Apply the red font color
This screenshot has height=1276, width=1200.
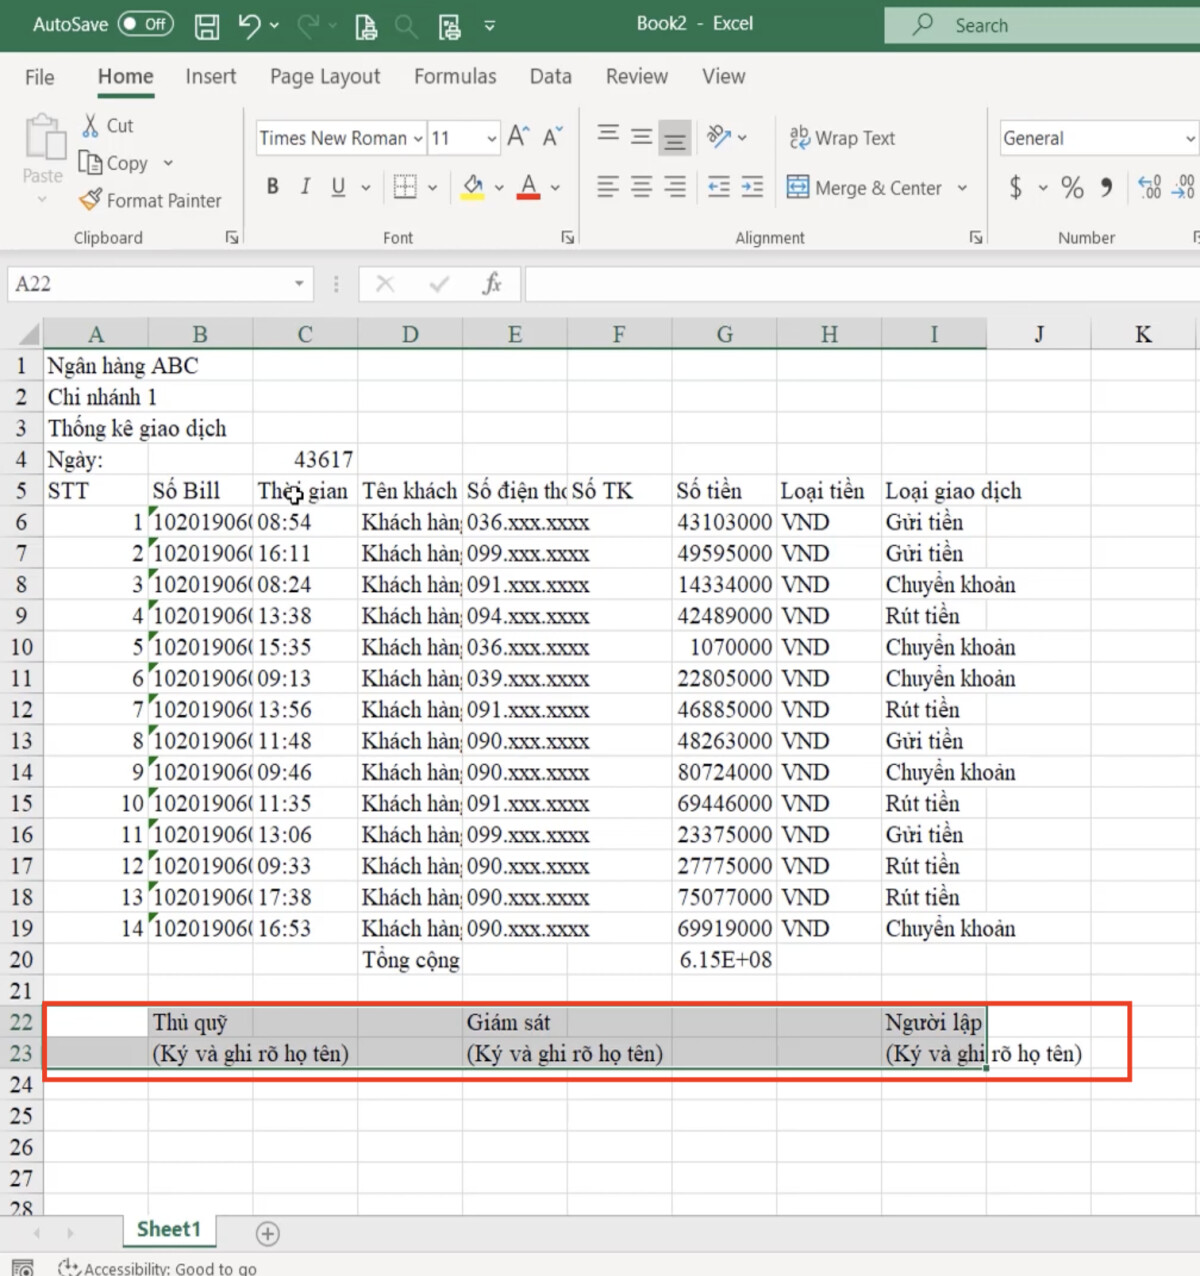pyautogui.click(x=529, y=187)
